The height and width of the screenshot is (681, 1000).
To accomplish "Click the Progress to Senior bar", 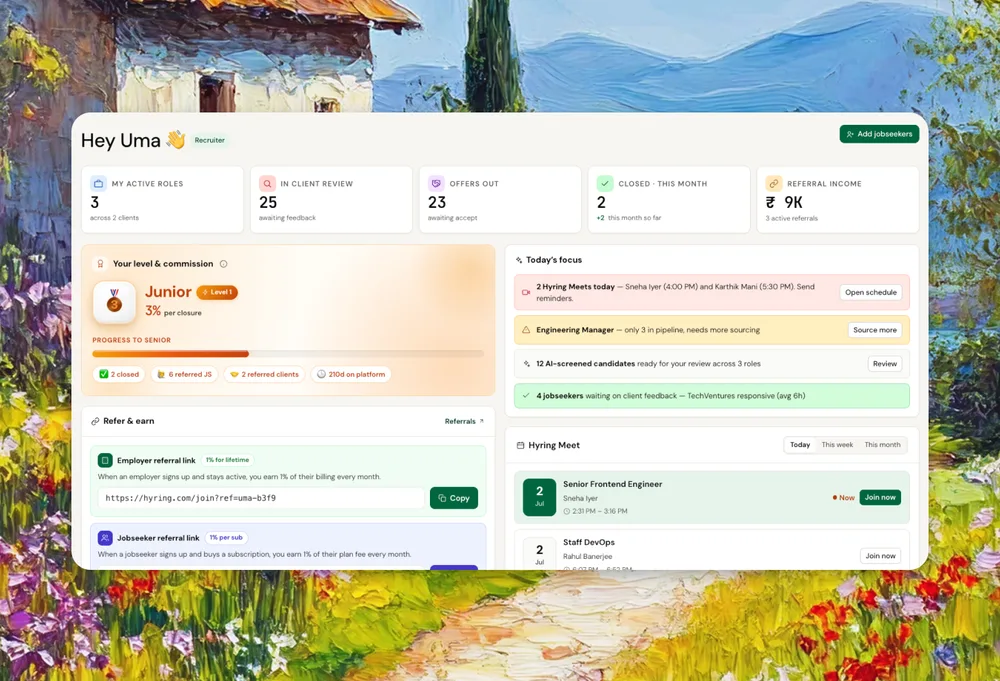I will 288,354.
